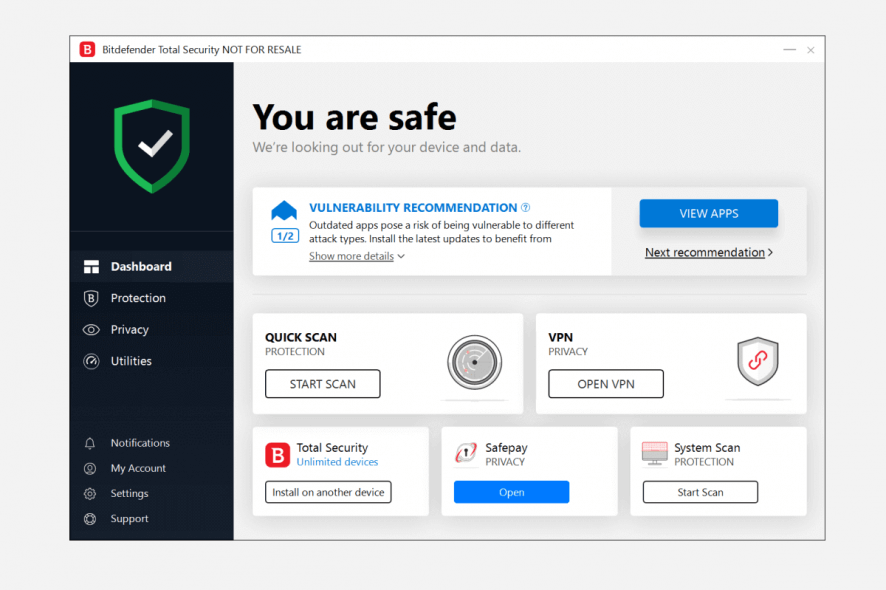Click the 1/2 recommendation counter badge
Viewport: 886px width, 590px height.
[285, 236]
